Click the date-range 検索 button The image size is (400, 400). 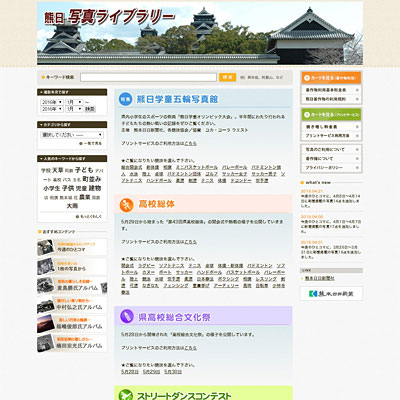[90, 109]
